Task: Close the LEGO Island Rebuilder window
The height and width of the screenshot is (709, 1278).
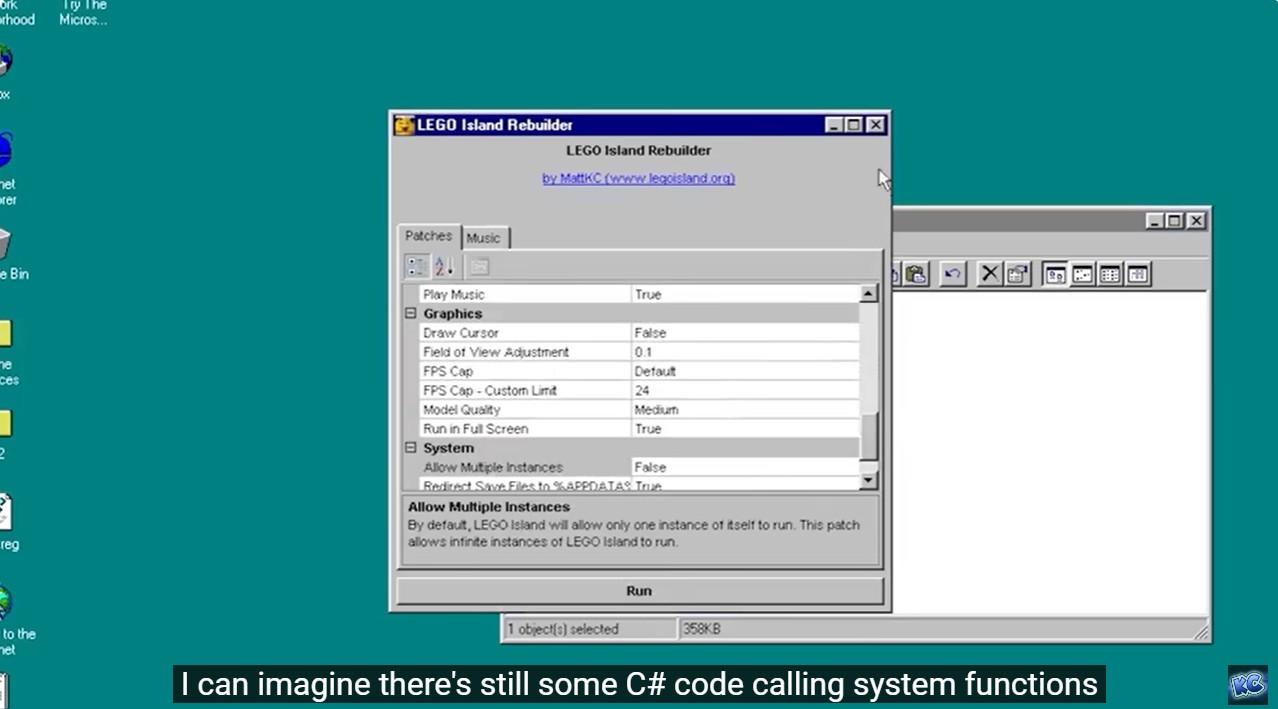Action: [875, 125]
